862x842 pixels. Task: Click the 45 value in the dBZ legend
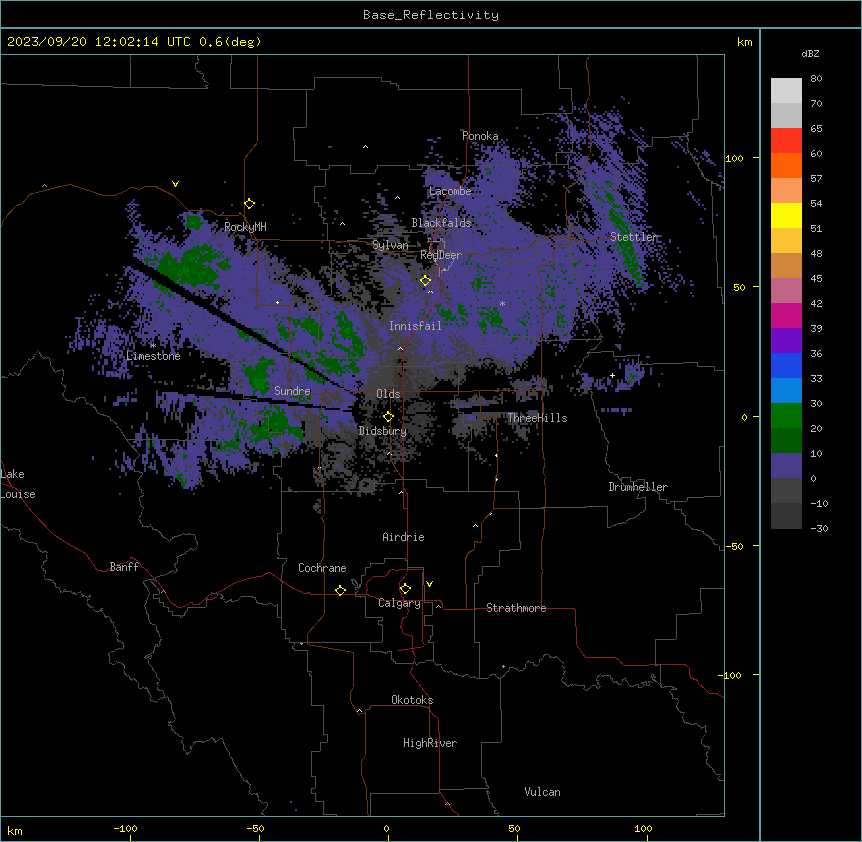[x=816, y=279]
